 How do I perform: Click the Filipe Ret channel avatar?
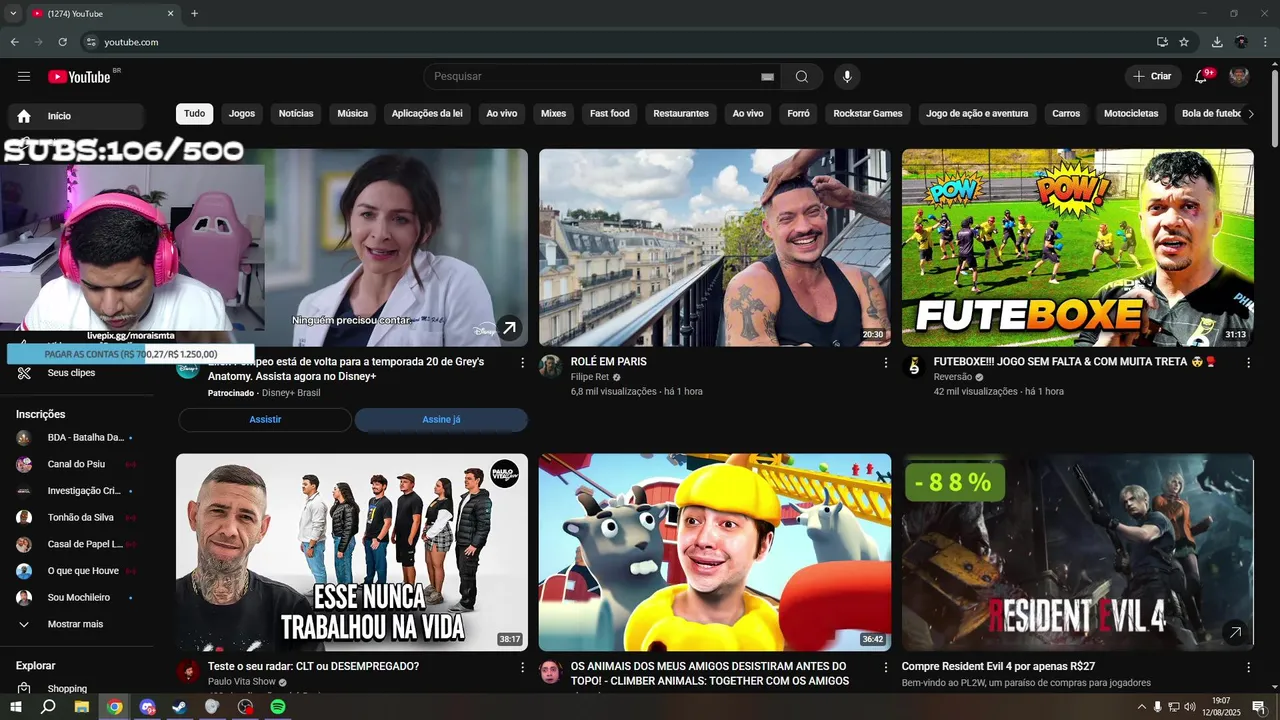[x=550, y=366]
